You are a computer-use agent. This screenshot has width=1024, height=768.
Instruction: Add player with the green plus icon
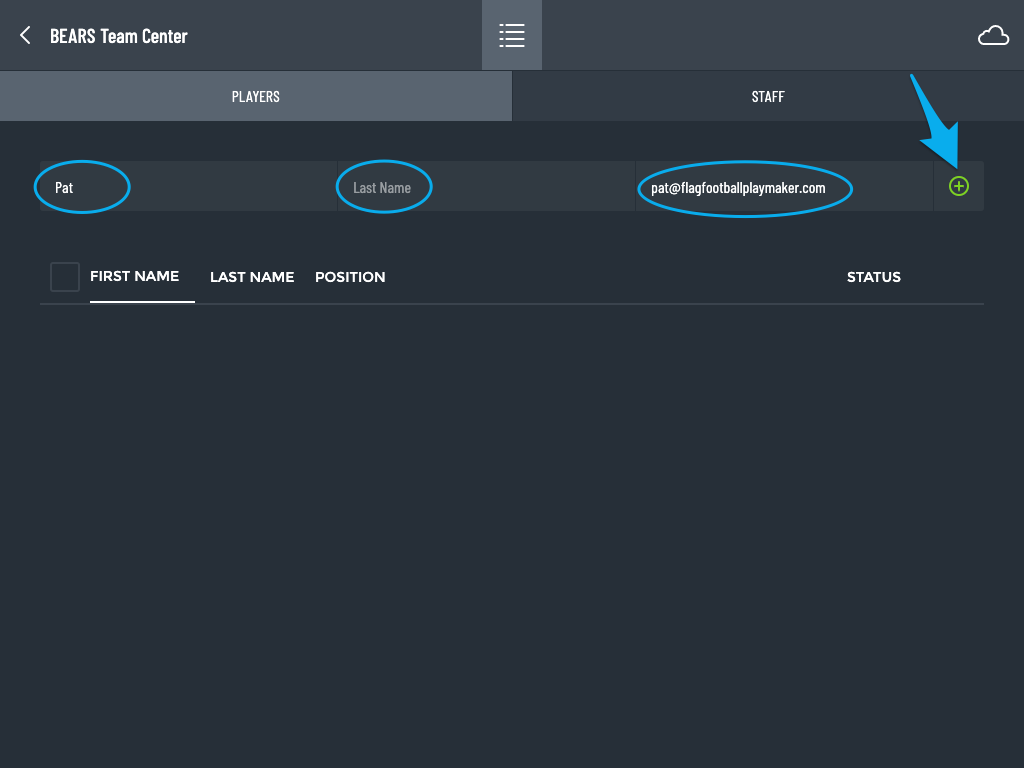tap(959, 186)
